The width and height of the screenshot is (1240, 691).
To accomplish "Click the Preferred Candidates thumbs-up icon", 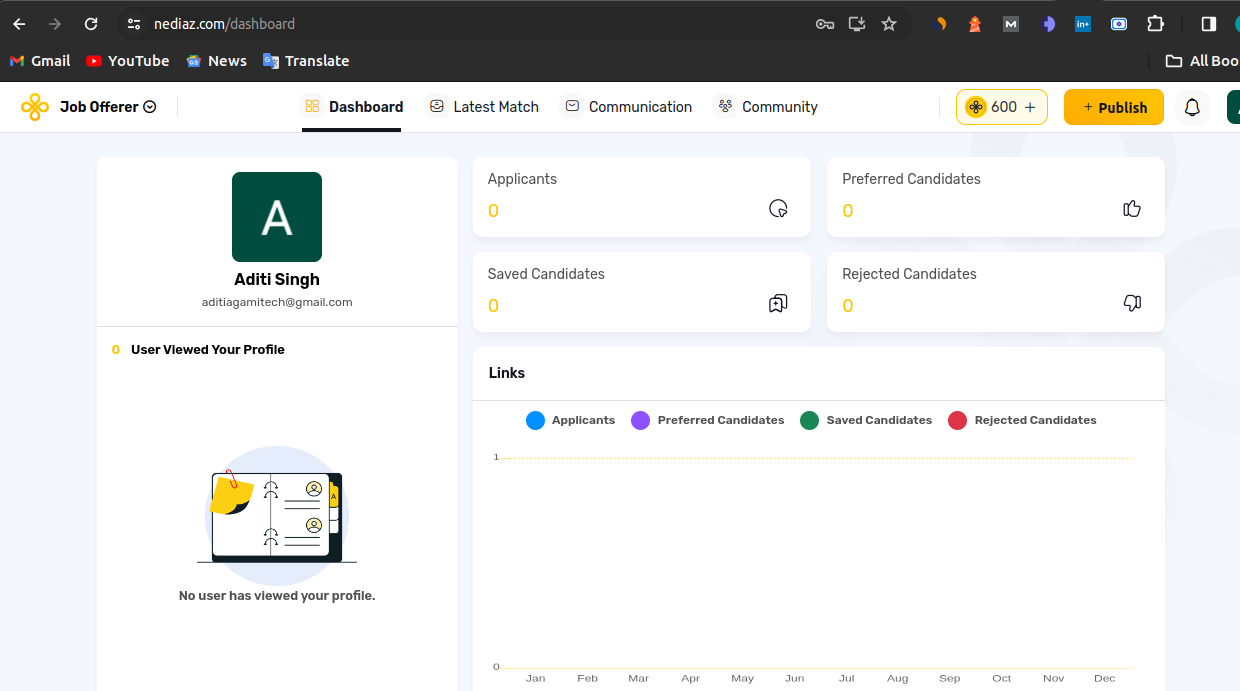I will tap(1132, 209).
